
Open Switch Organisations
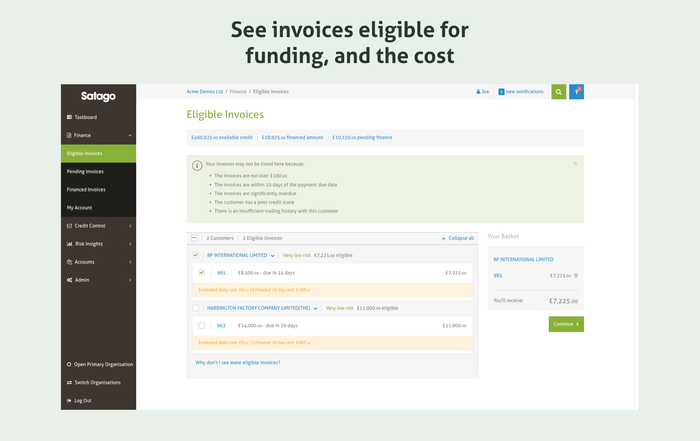(98, 383)
